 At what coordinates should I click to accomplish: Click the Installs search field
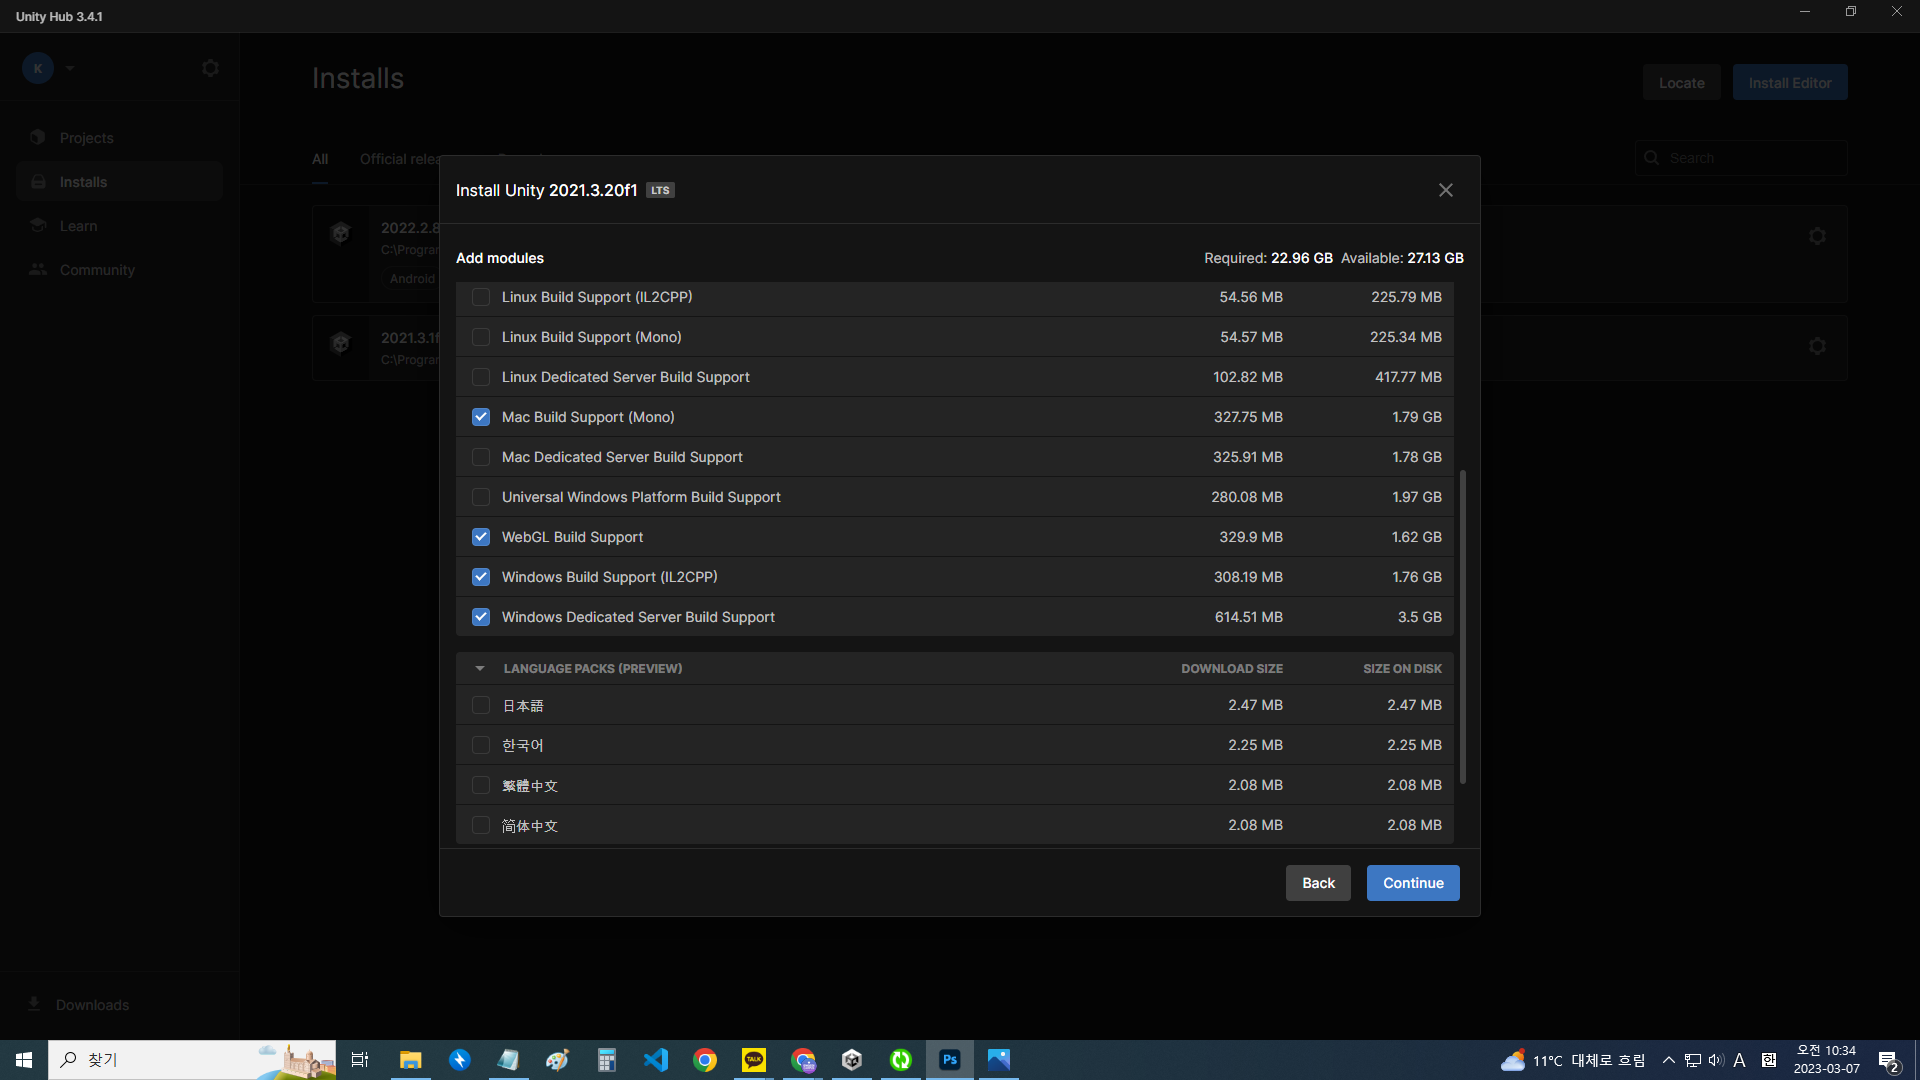click(1741, 158)
